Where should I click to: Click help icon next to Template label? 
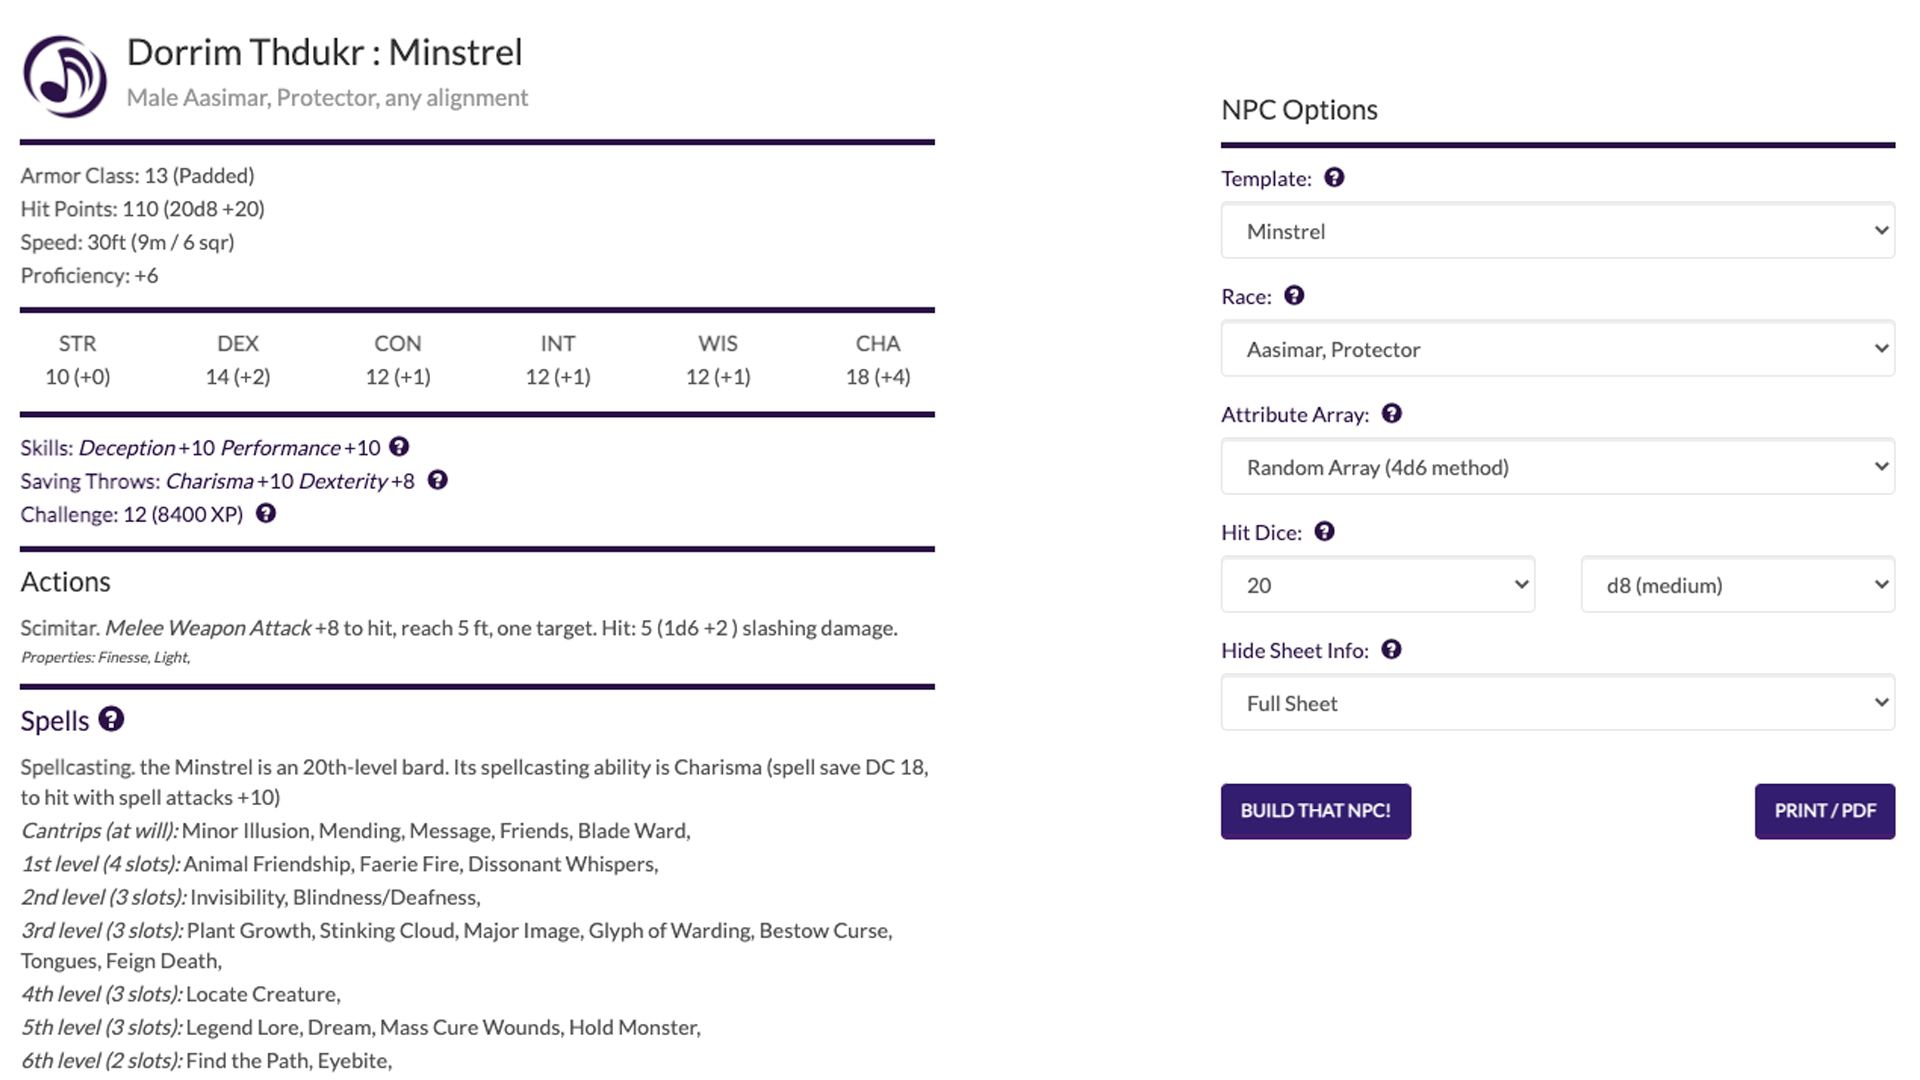[x=1334, y=177]
